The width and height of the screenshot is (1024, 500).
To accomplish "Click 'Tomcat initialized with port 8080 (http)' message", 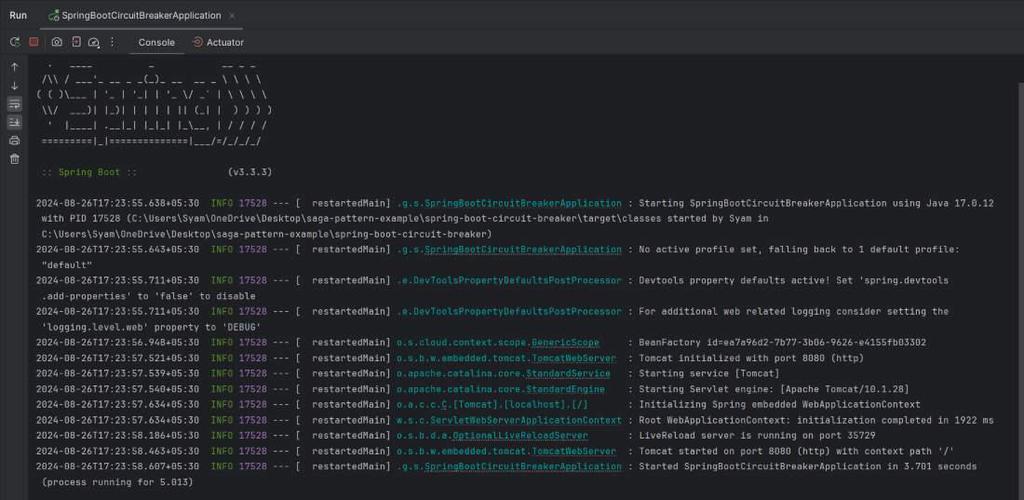I will coord(751,358).
